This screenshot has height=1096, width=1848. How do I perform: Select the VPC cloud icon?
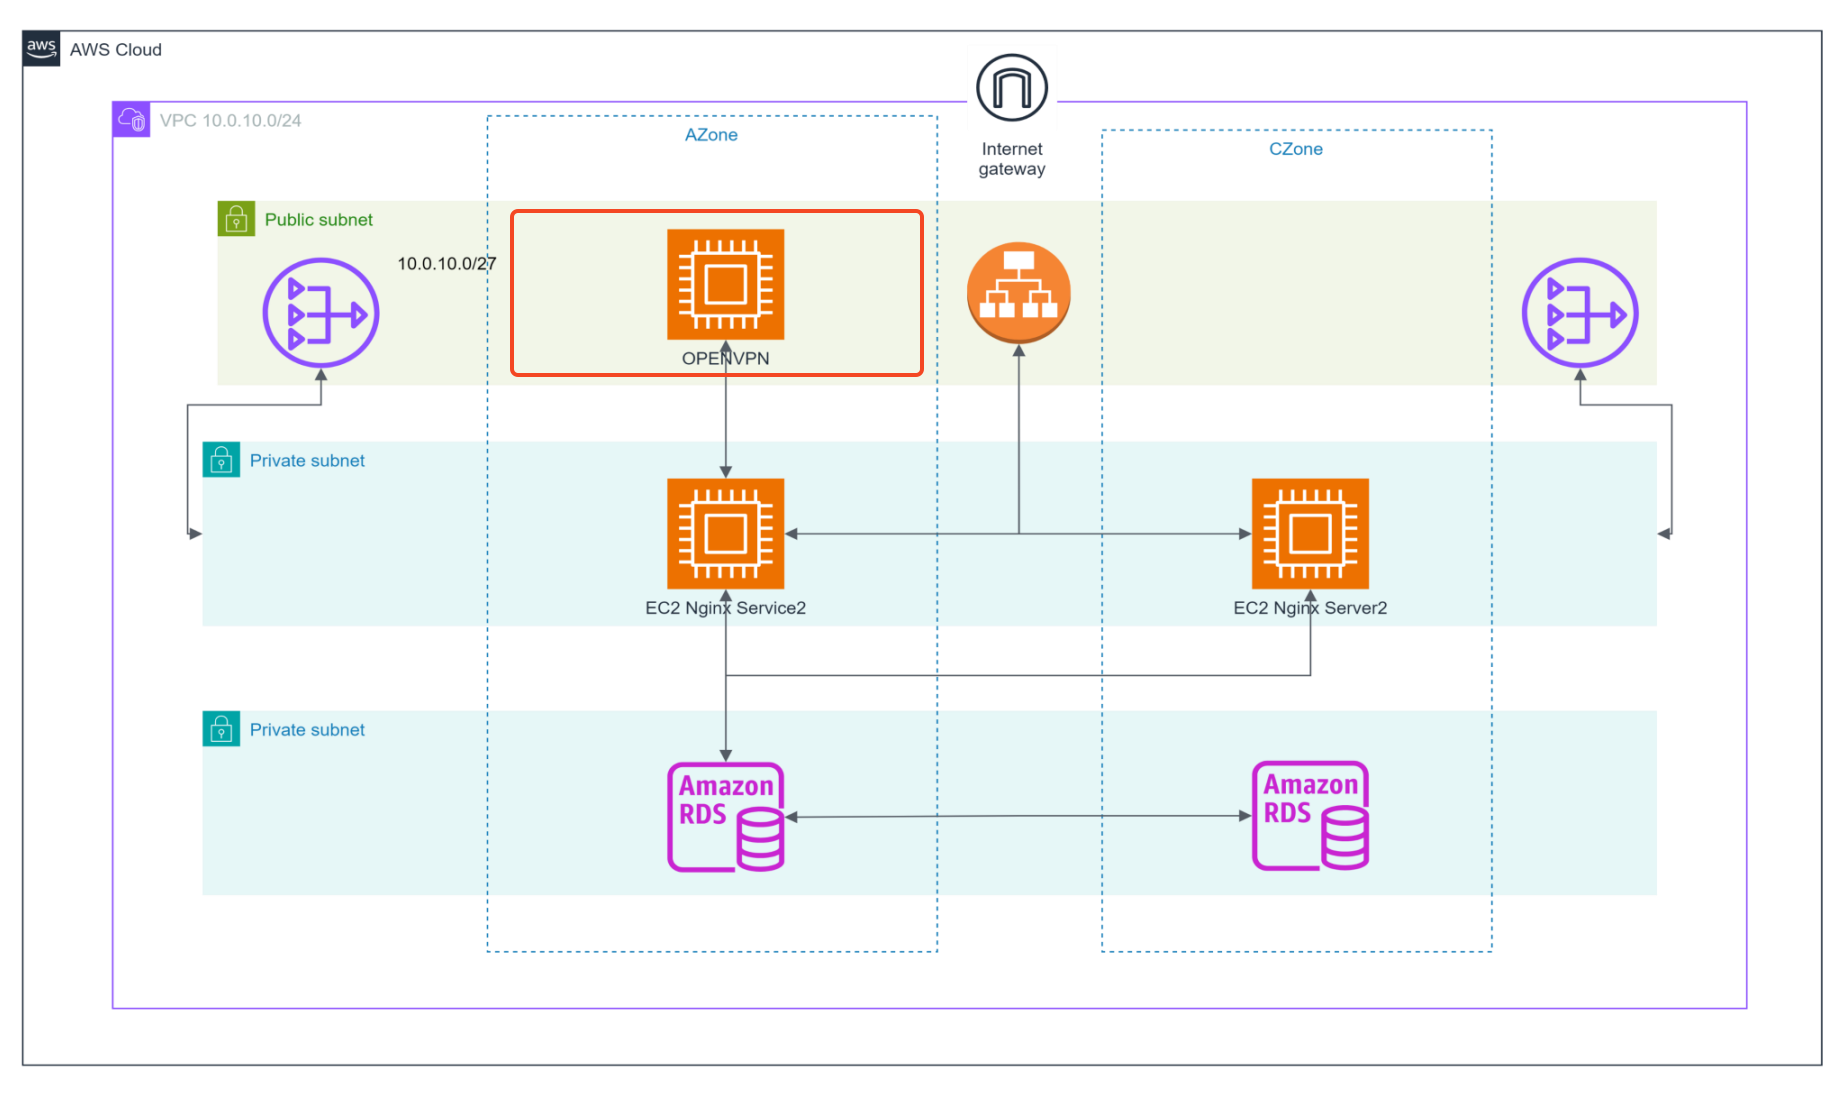point(131,120)
